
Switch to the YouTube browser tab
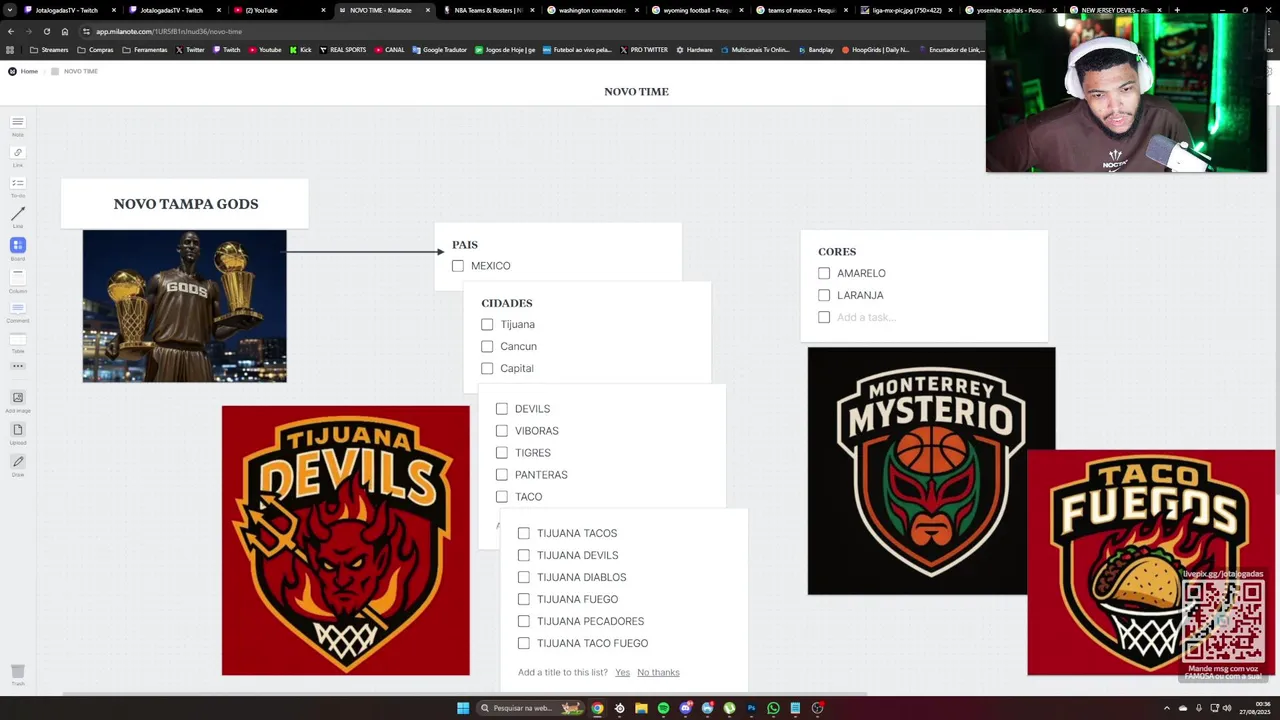pos(280,10)
